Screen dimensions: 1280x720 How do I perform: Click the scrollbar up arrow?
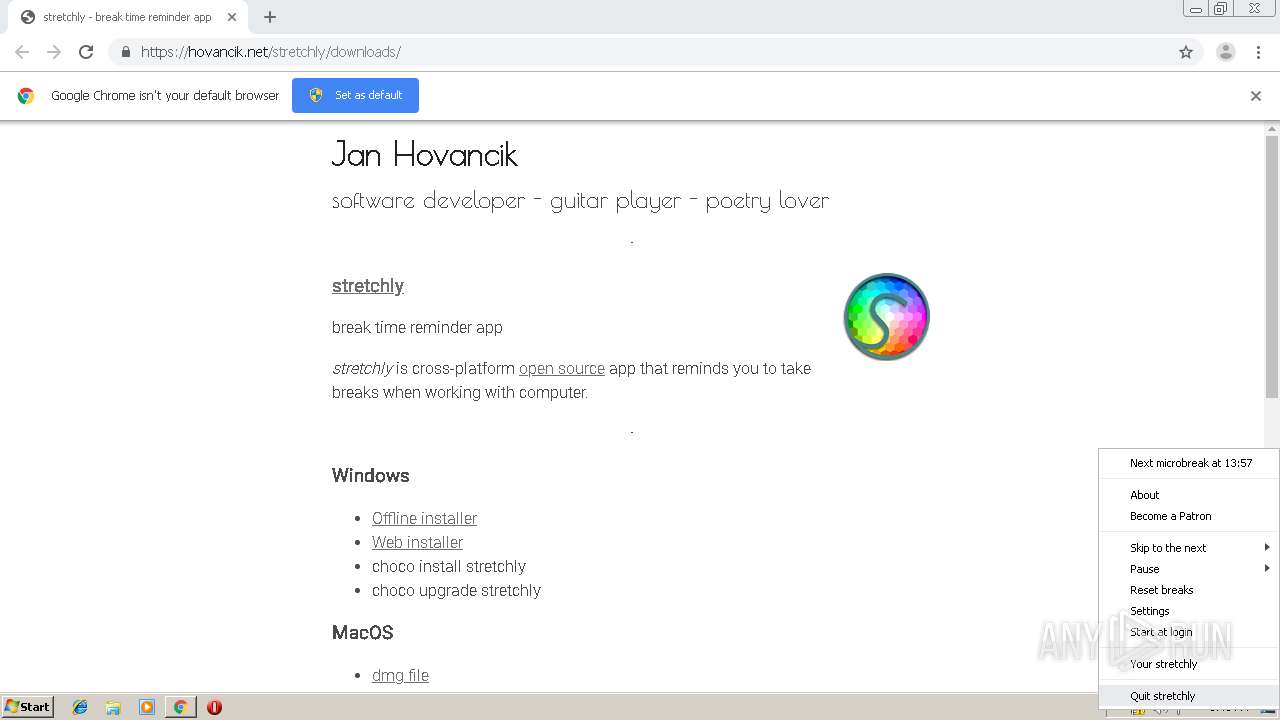(x=1272, y=128)
